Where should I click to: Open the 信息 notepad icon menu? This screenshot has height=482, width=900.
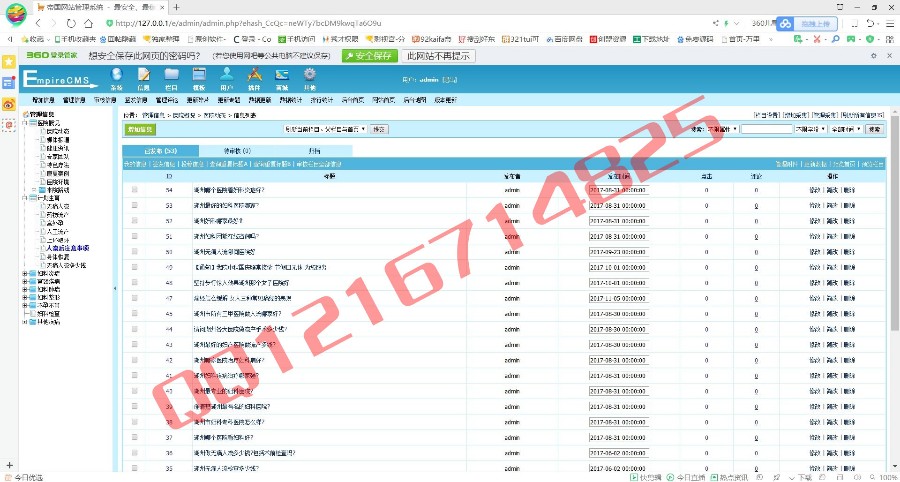point(144,79)
